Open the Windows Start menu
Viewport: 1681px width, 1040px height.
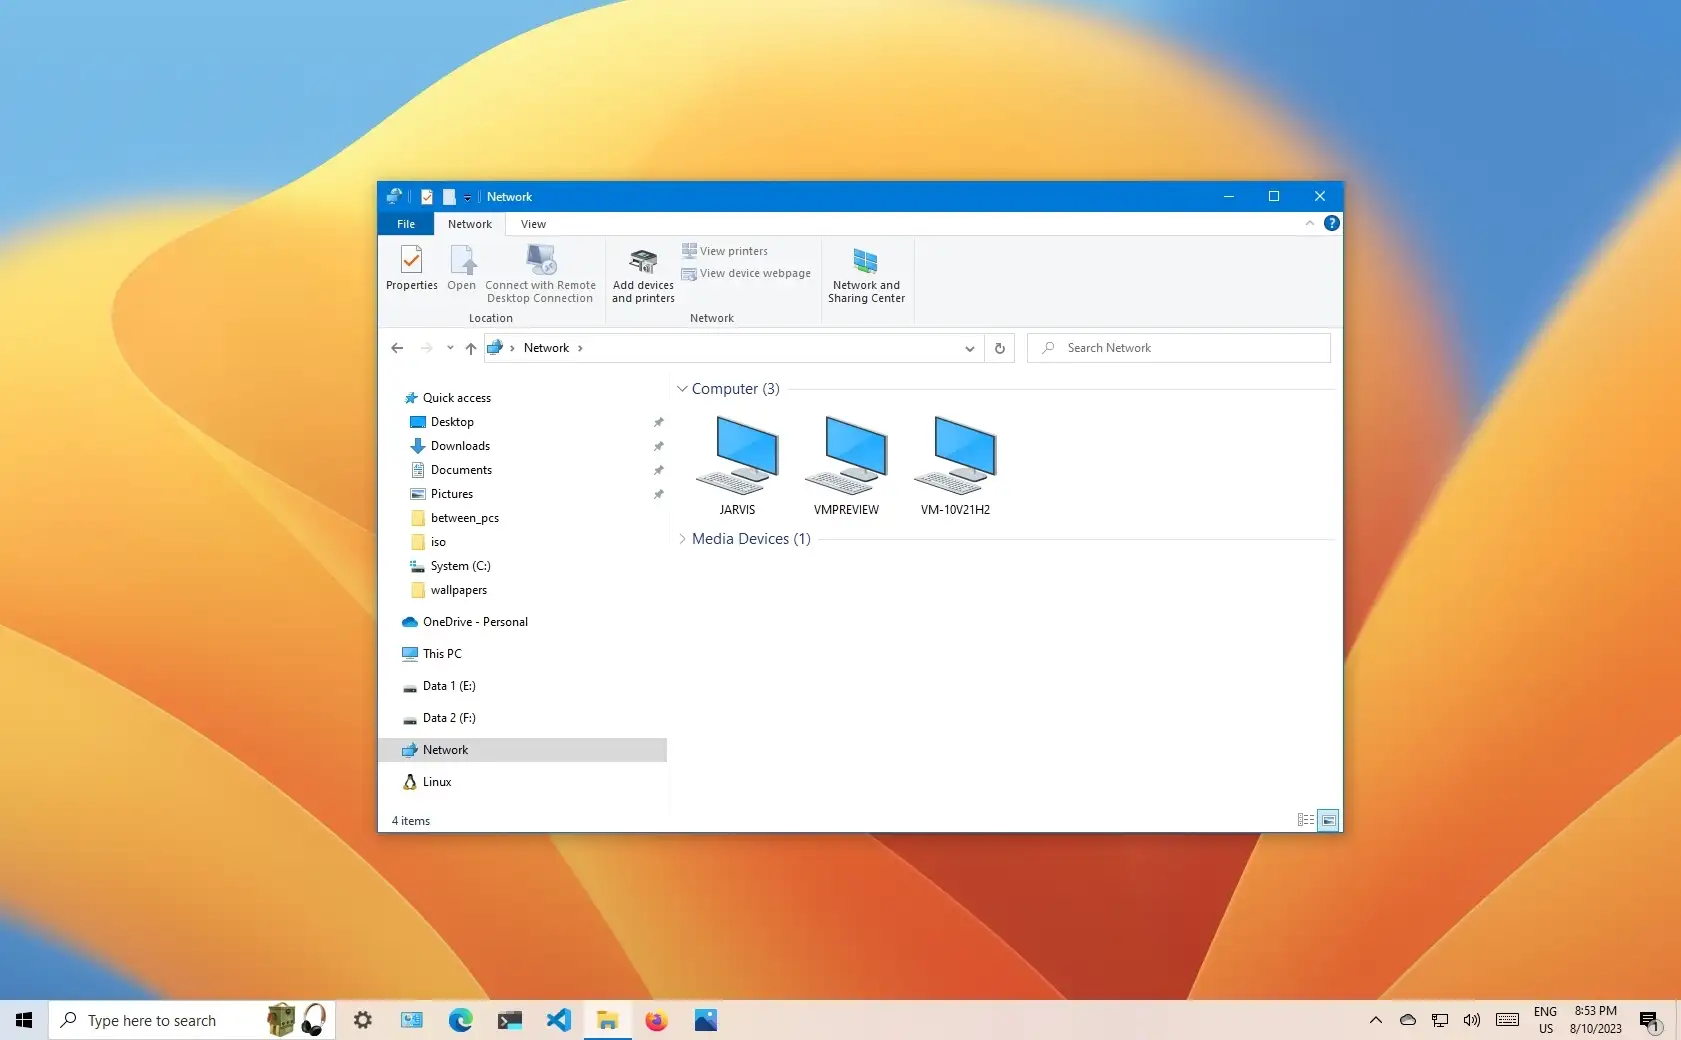[x=24, y=1020]
